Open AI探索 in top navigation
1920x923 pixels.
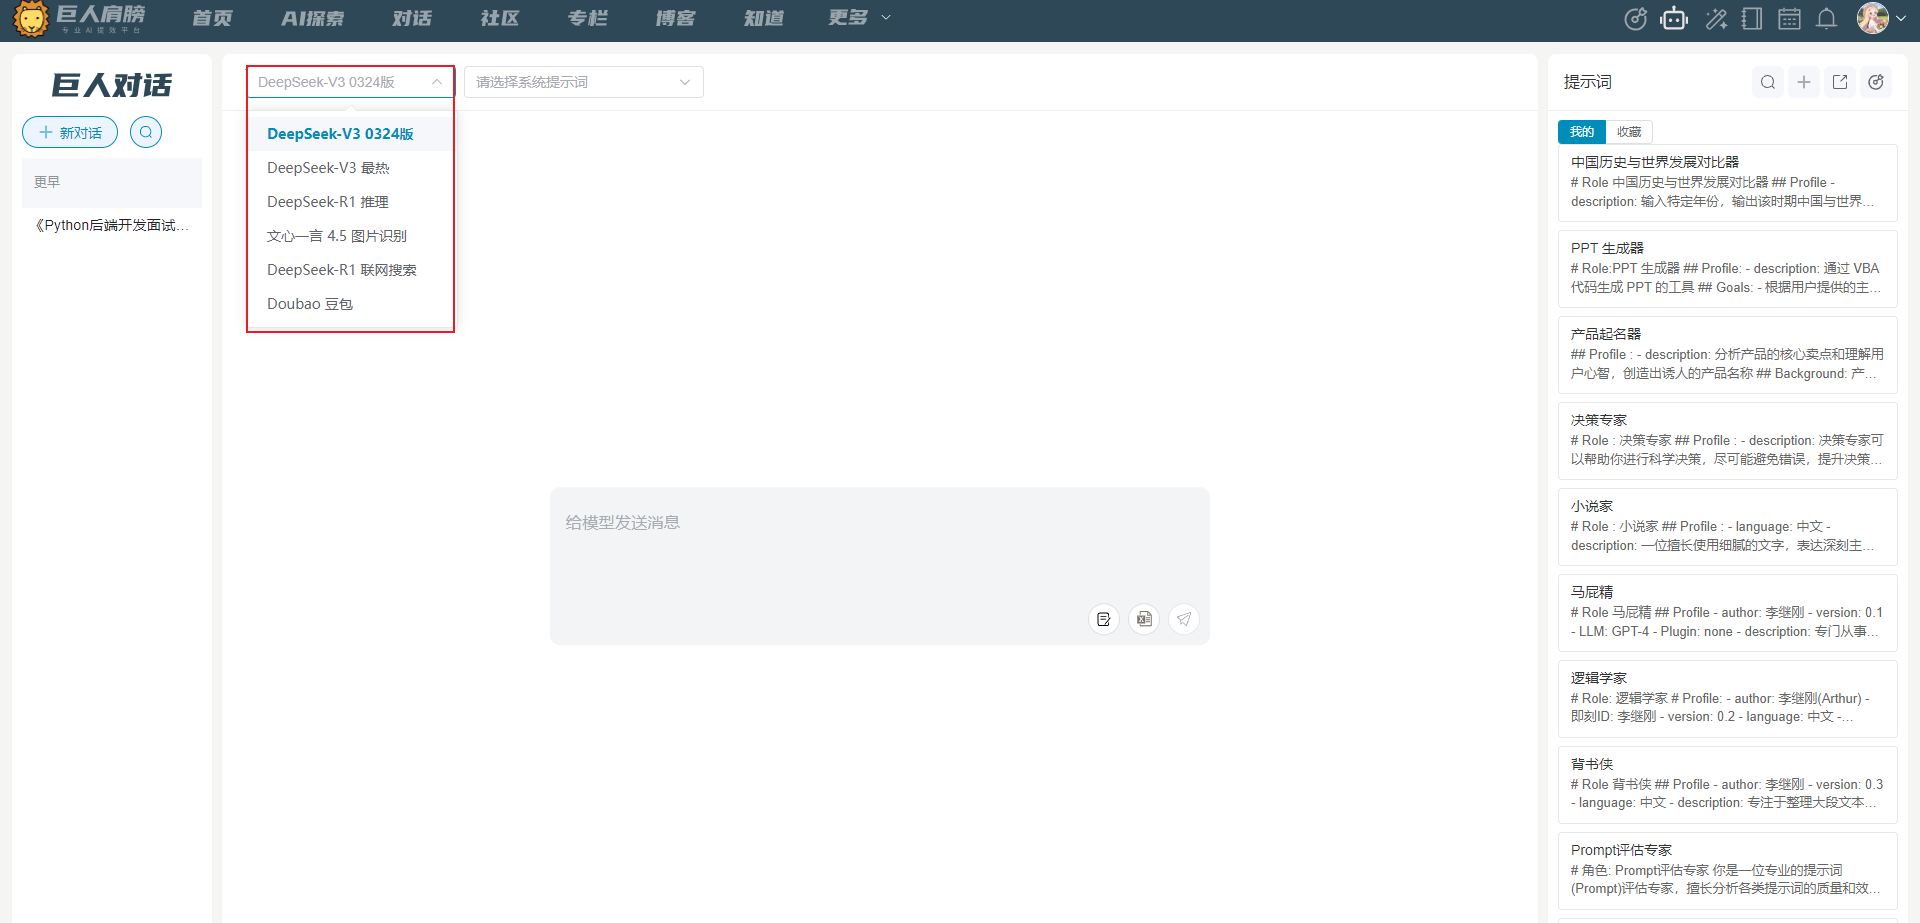312,18
